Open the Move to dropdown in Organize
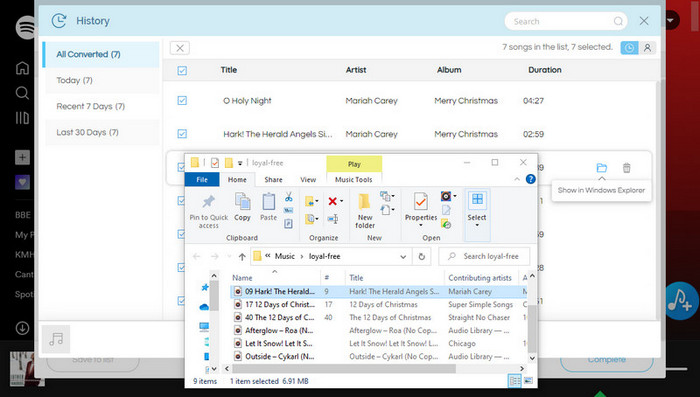The height and width of the screenshot is (397, 700). [x=311, y=201]
